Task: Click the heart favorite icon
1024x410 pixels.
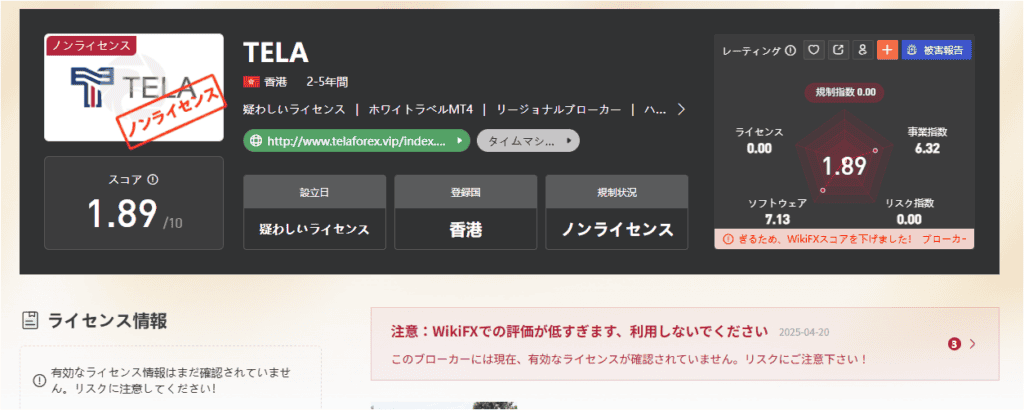Action: coord(814,49)
